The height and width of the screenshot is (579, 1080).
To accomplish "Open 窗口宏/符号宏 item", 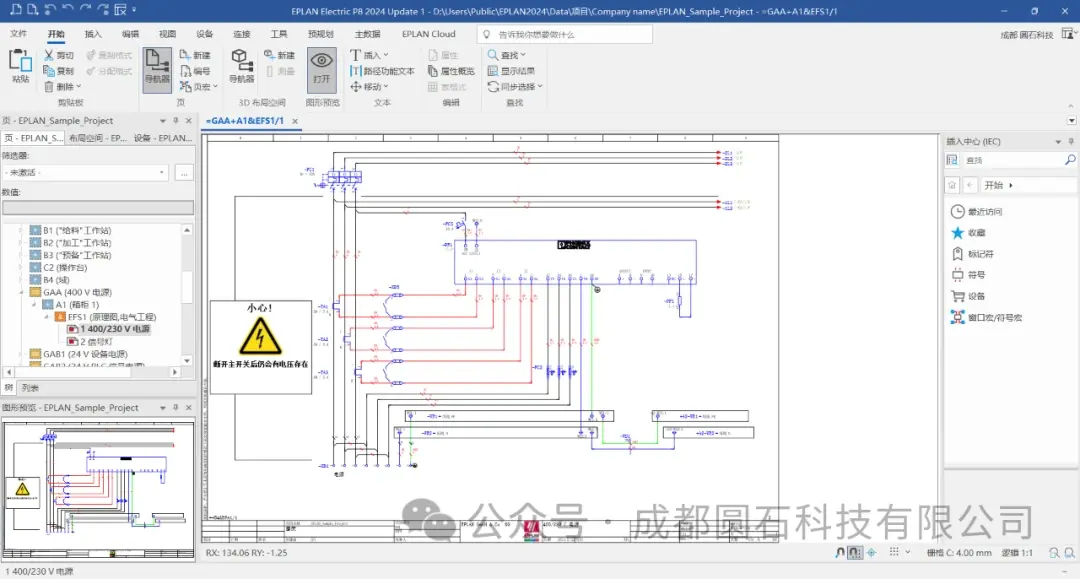I will [x=986, y=317].
